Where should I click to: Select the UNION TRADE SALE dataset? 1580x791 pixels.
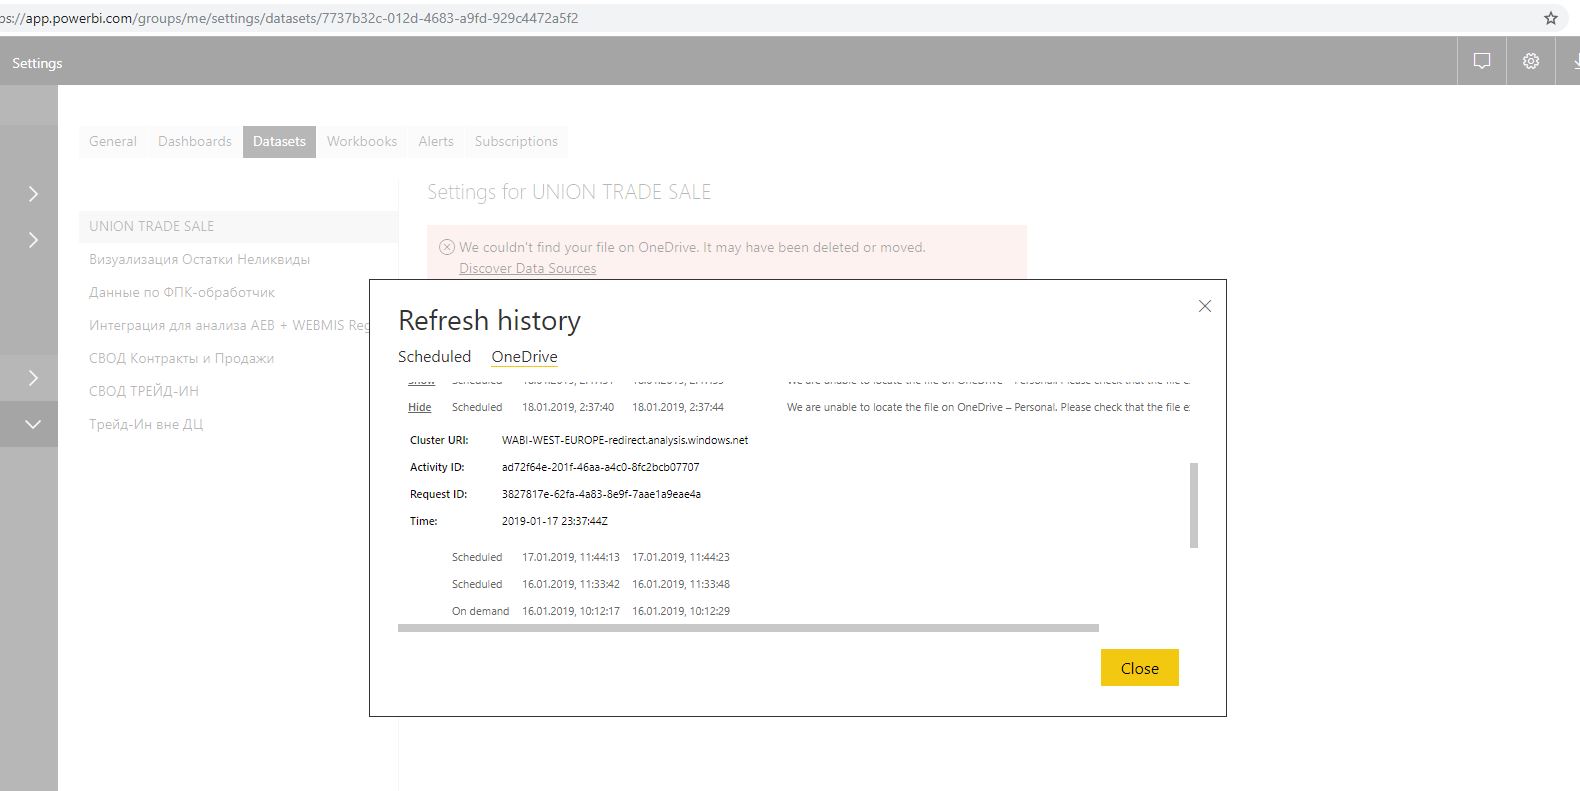tap(238, 226)
